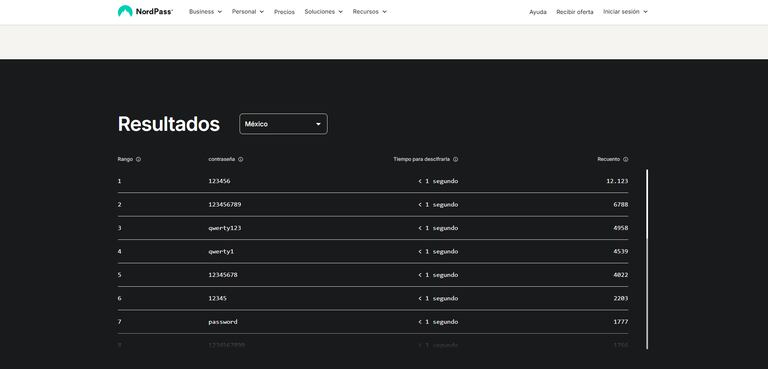Select the word password in row 7
768x369 pixels.
[223, 322]
